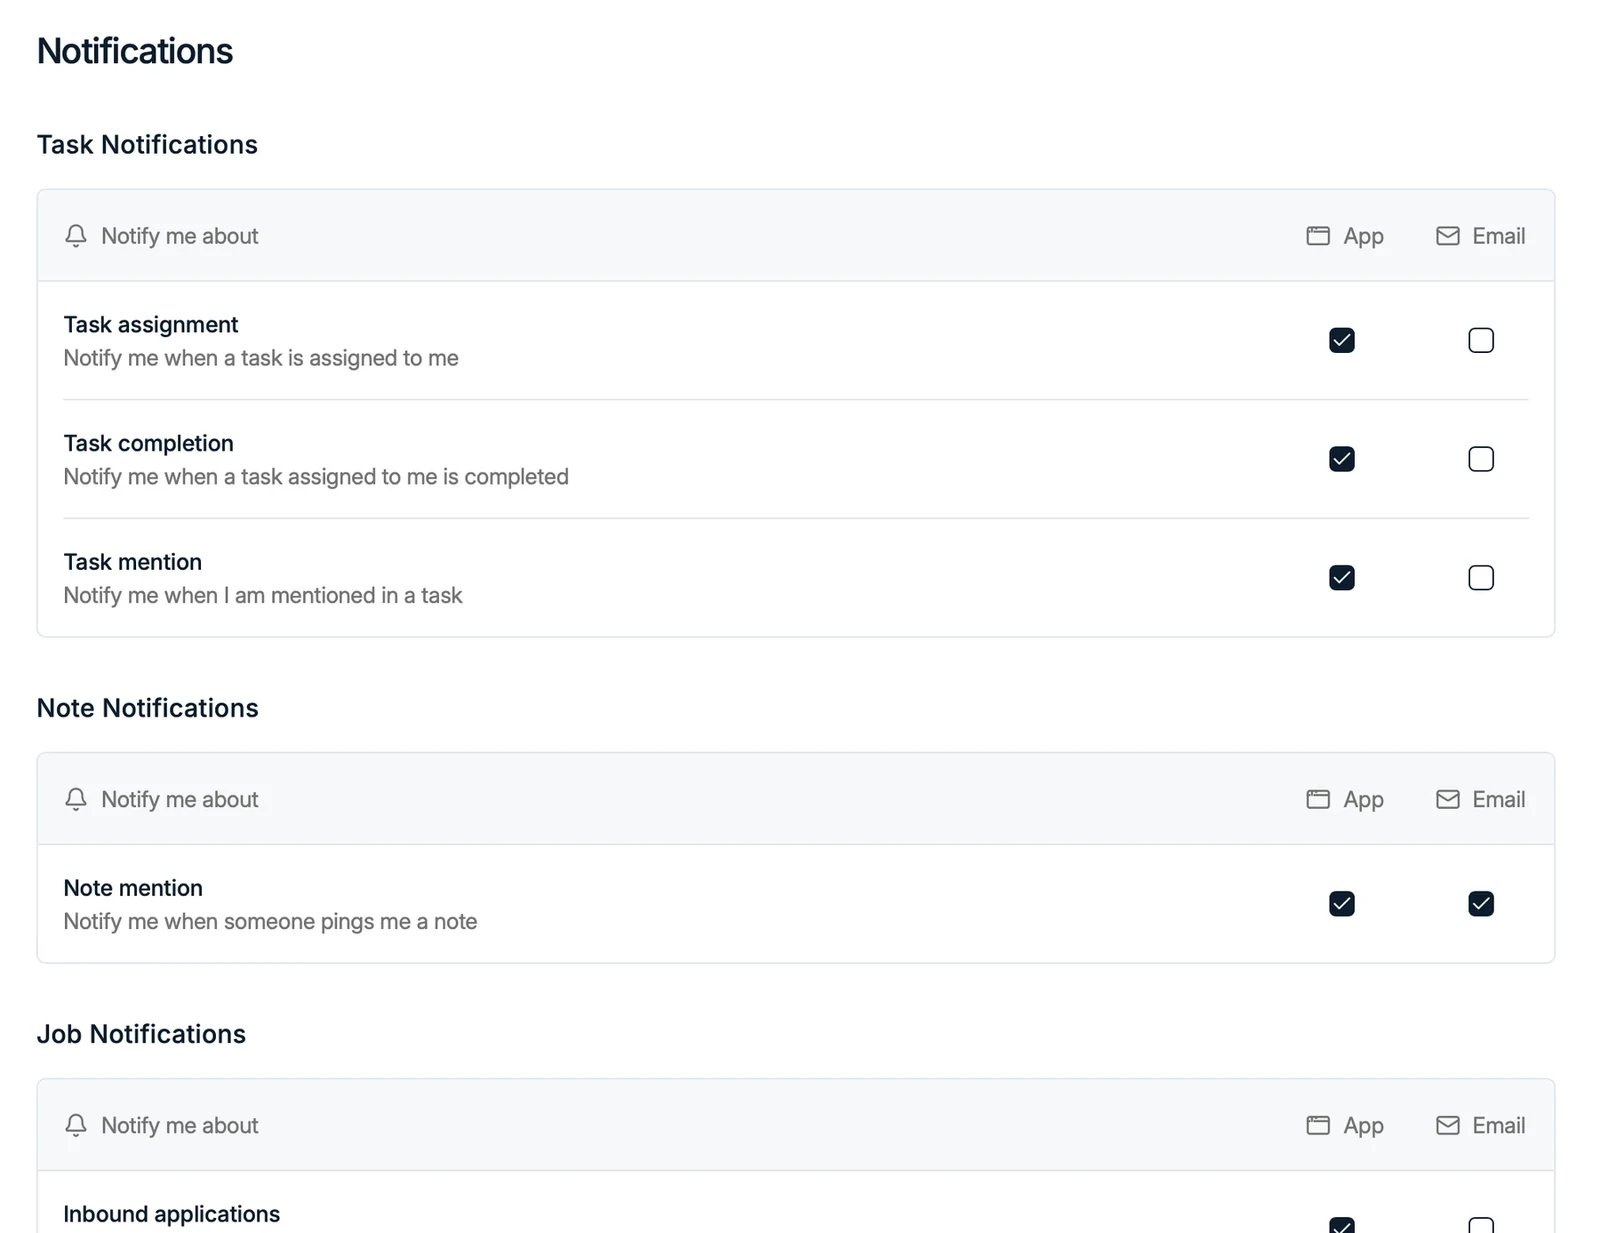The image size is (1600, 1233).
Task: Enable Email notification for Task completion
Action: 1481,459
